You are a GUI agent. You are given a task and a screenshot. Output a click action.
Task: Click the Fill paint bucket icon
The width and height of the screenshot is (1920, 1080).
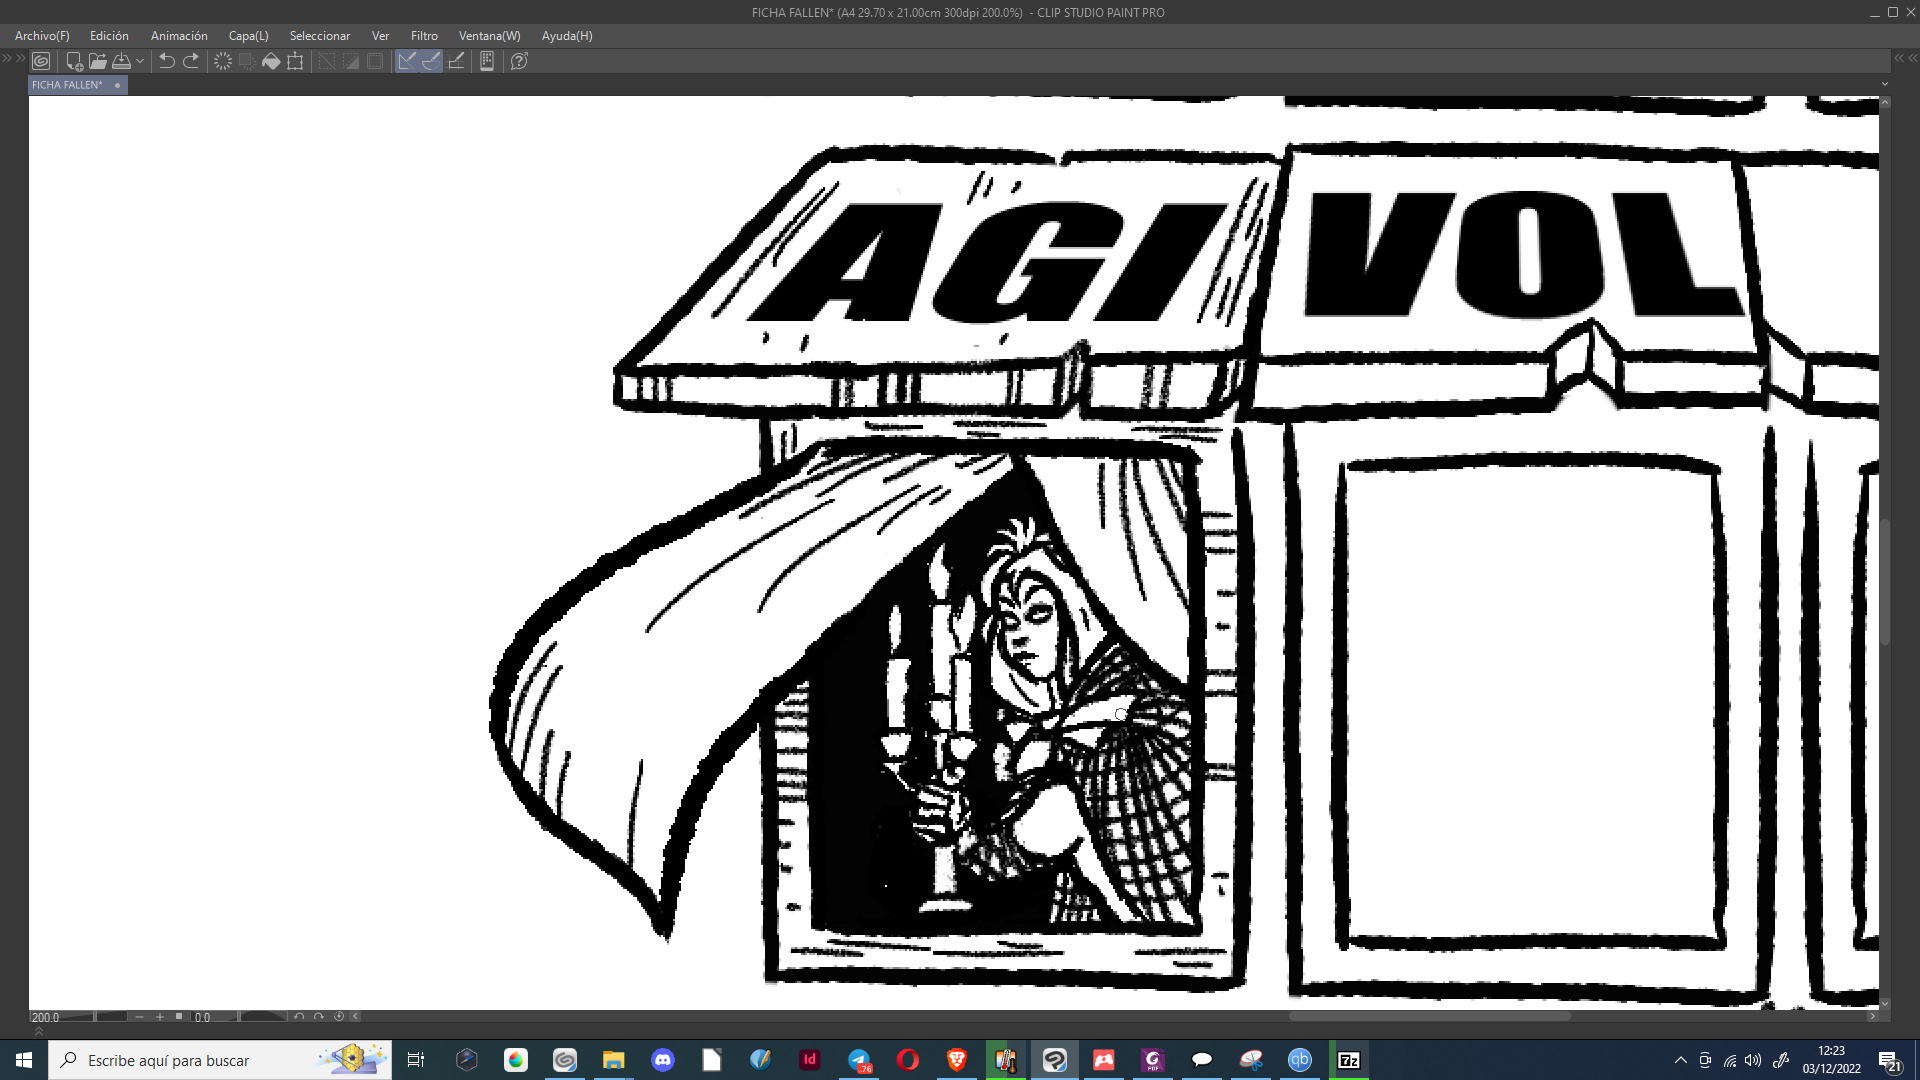[x=271, y=61]
